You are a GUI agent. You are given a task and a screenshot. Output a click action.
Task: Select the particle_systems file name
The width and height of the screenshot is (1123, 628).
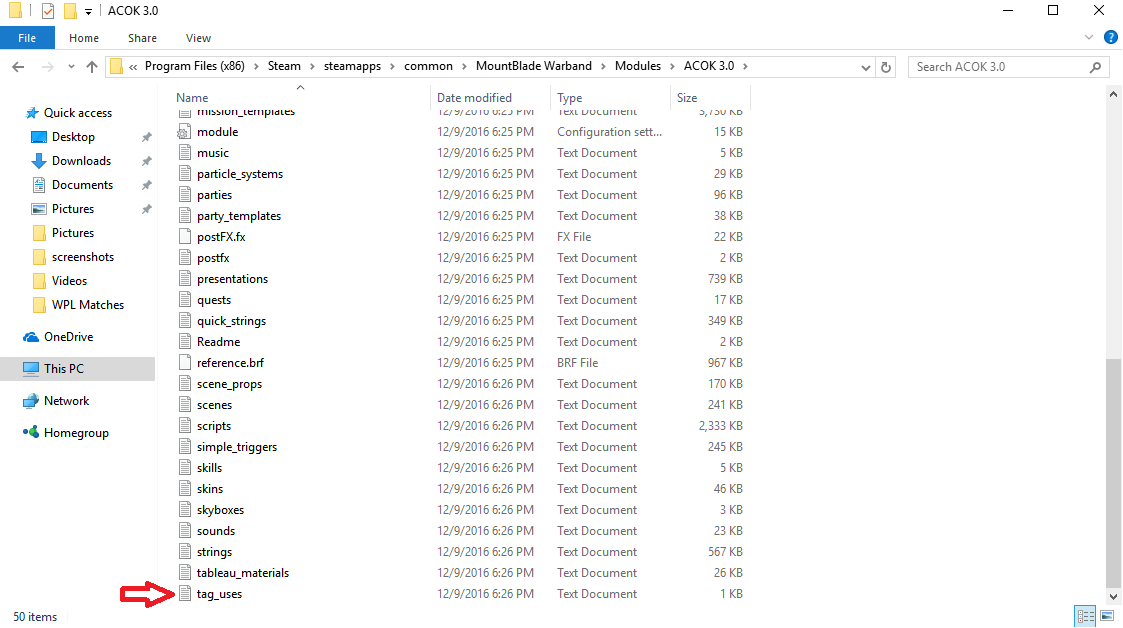click(x=240, y=174)
